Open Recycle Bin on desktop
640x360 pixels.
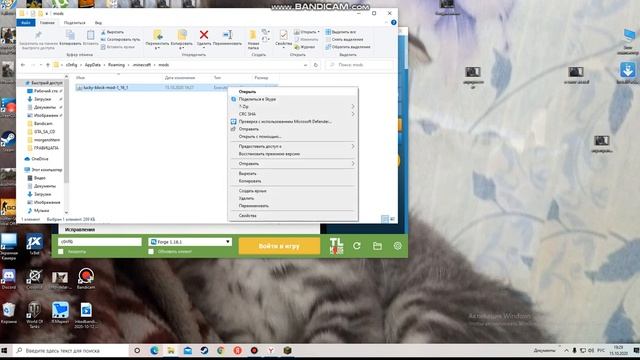(x=9, y=313)
